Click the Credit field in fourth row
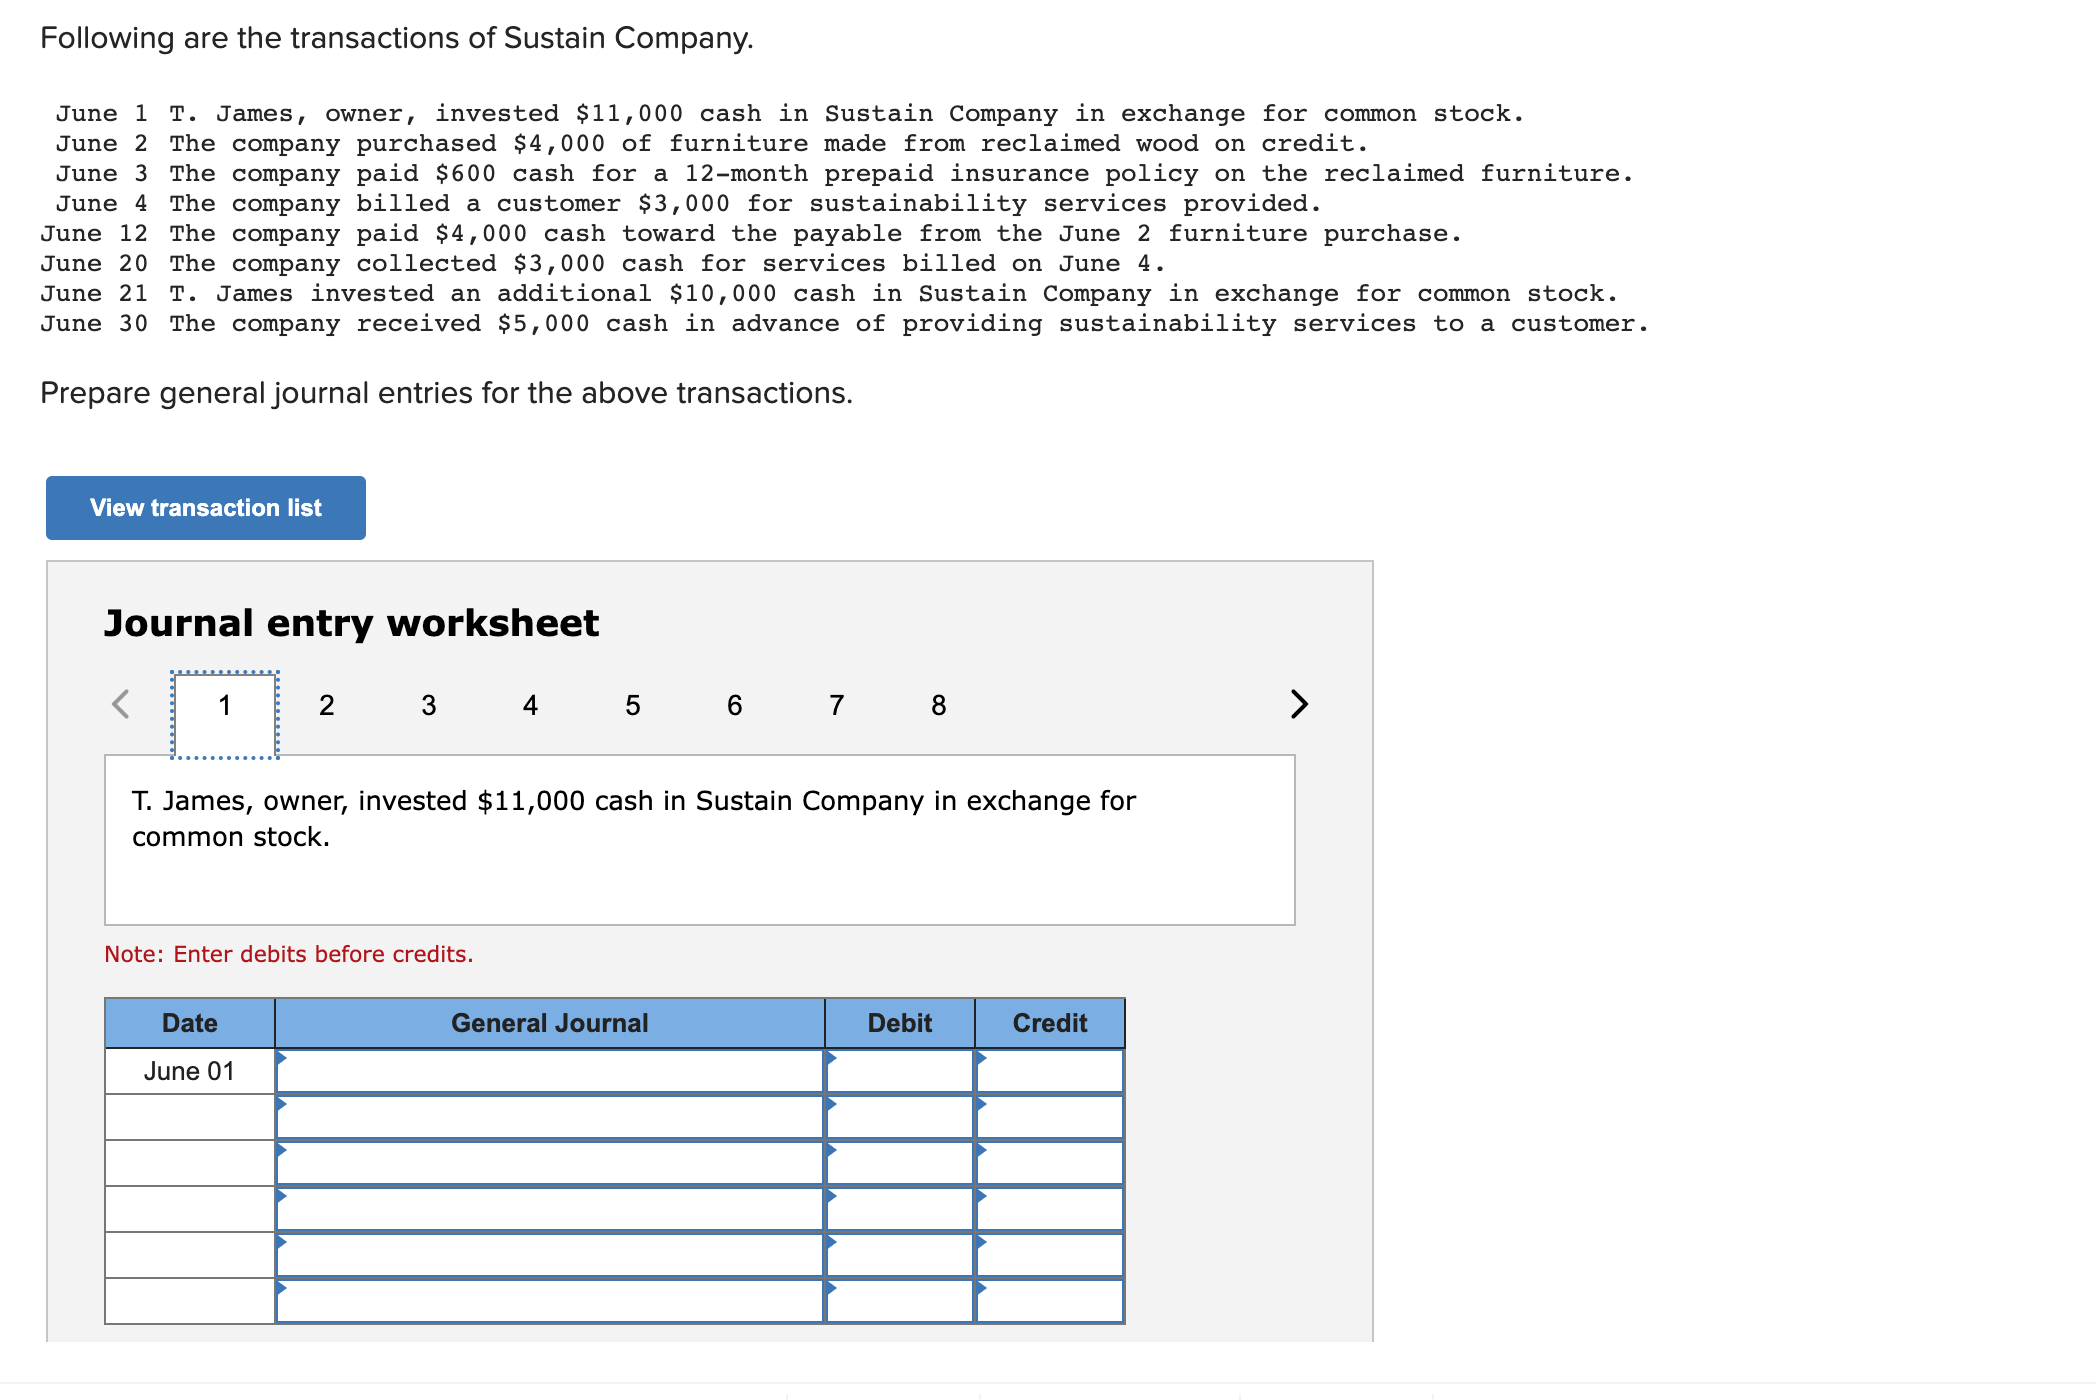 tap(1050, 1209)
